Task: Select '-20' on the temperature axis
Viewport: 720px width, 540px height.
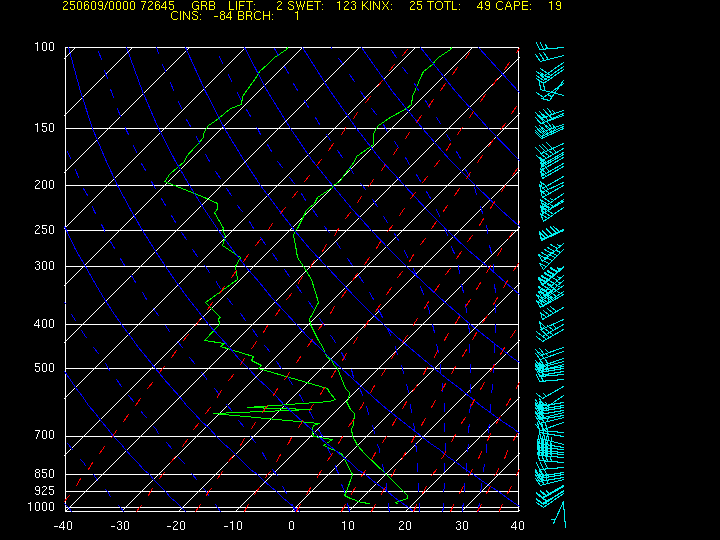Action: (177, 526)
